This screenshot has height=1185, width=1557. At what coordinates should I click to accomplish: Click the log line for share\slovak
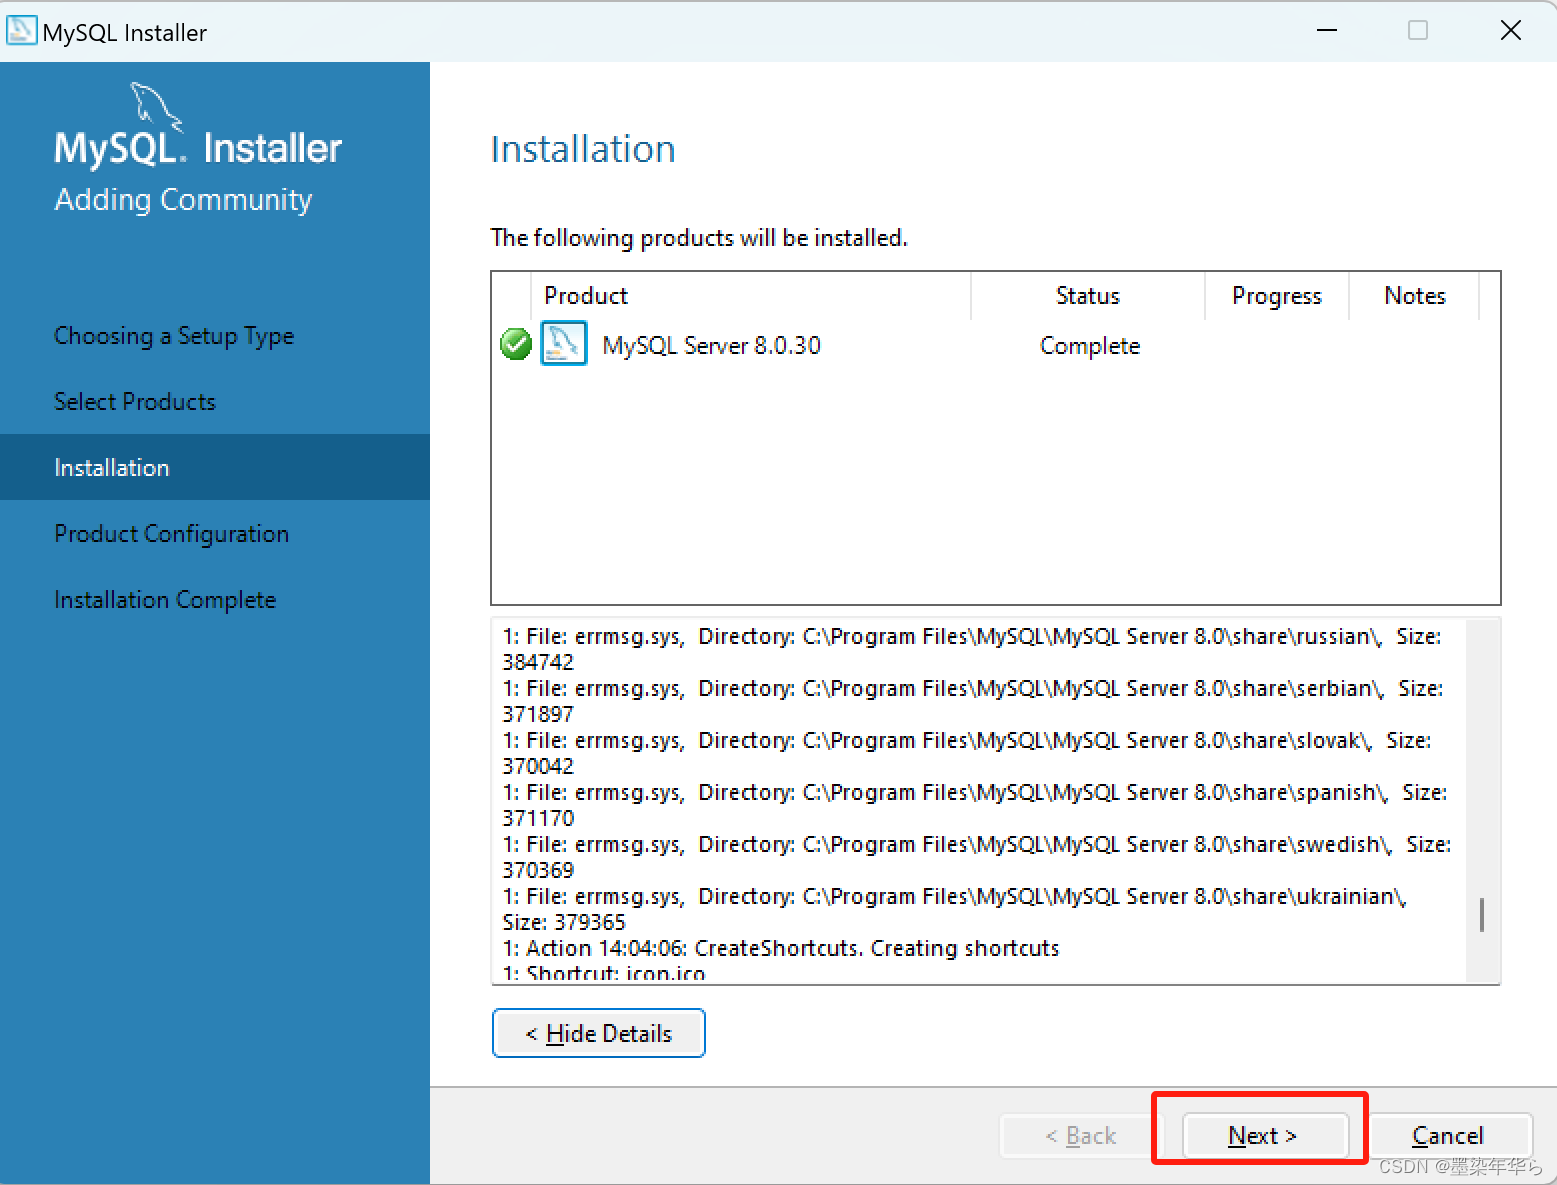coord(967,753)
